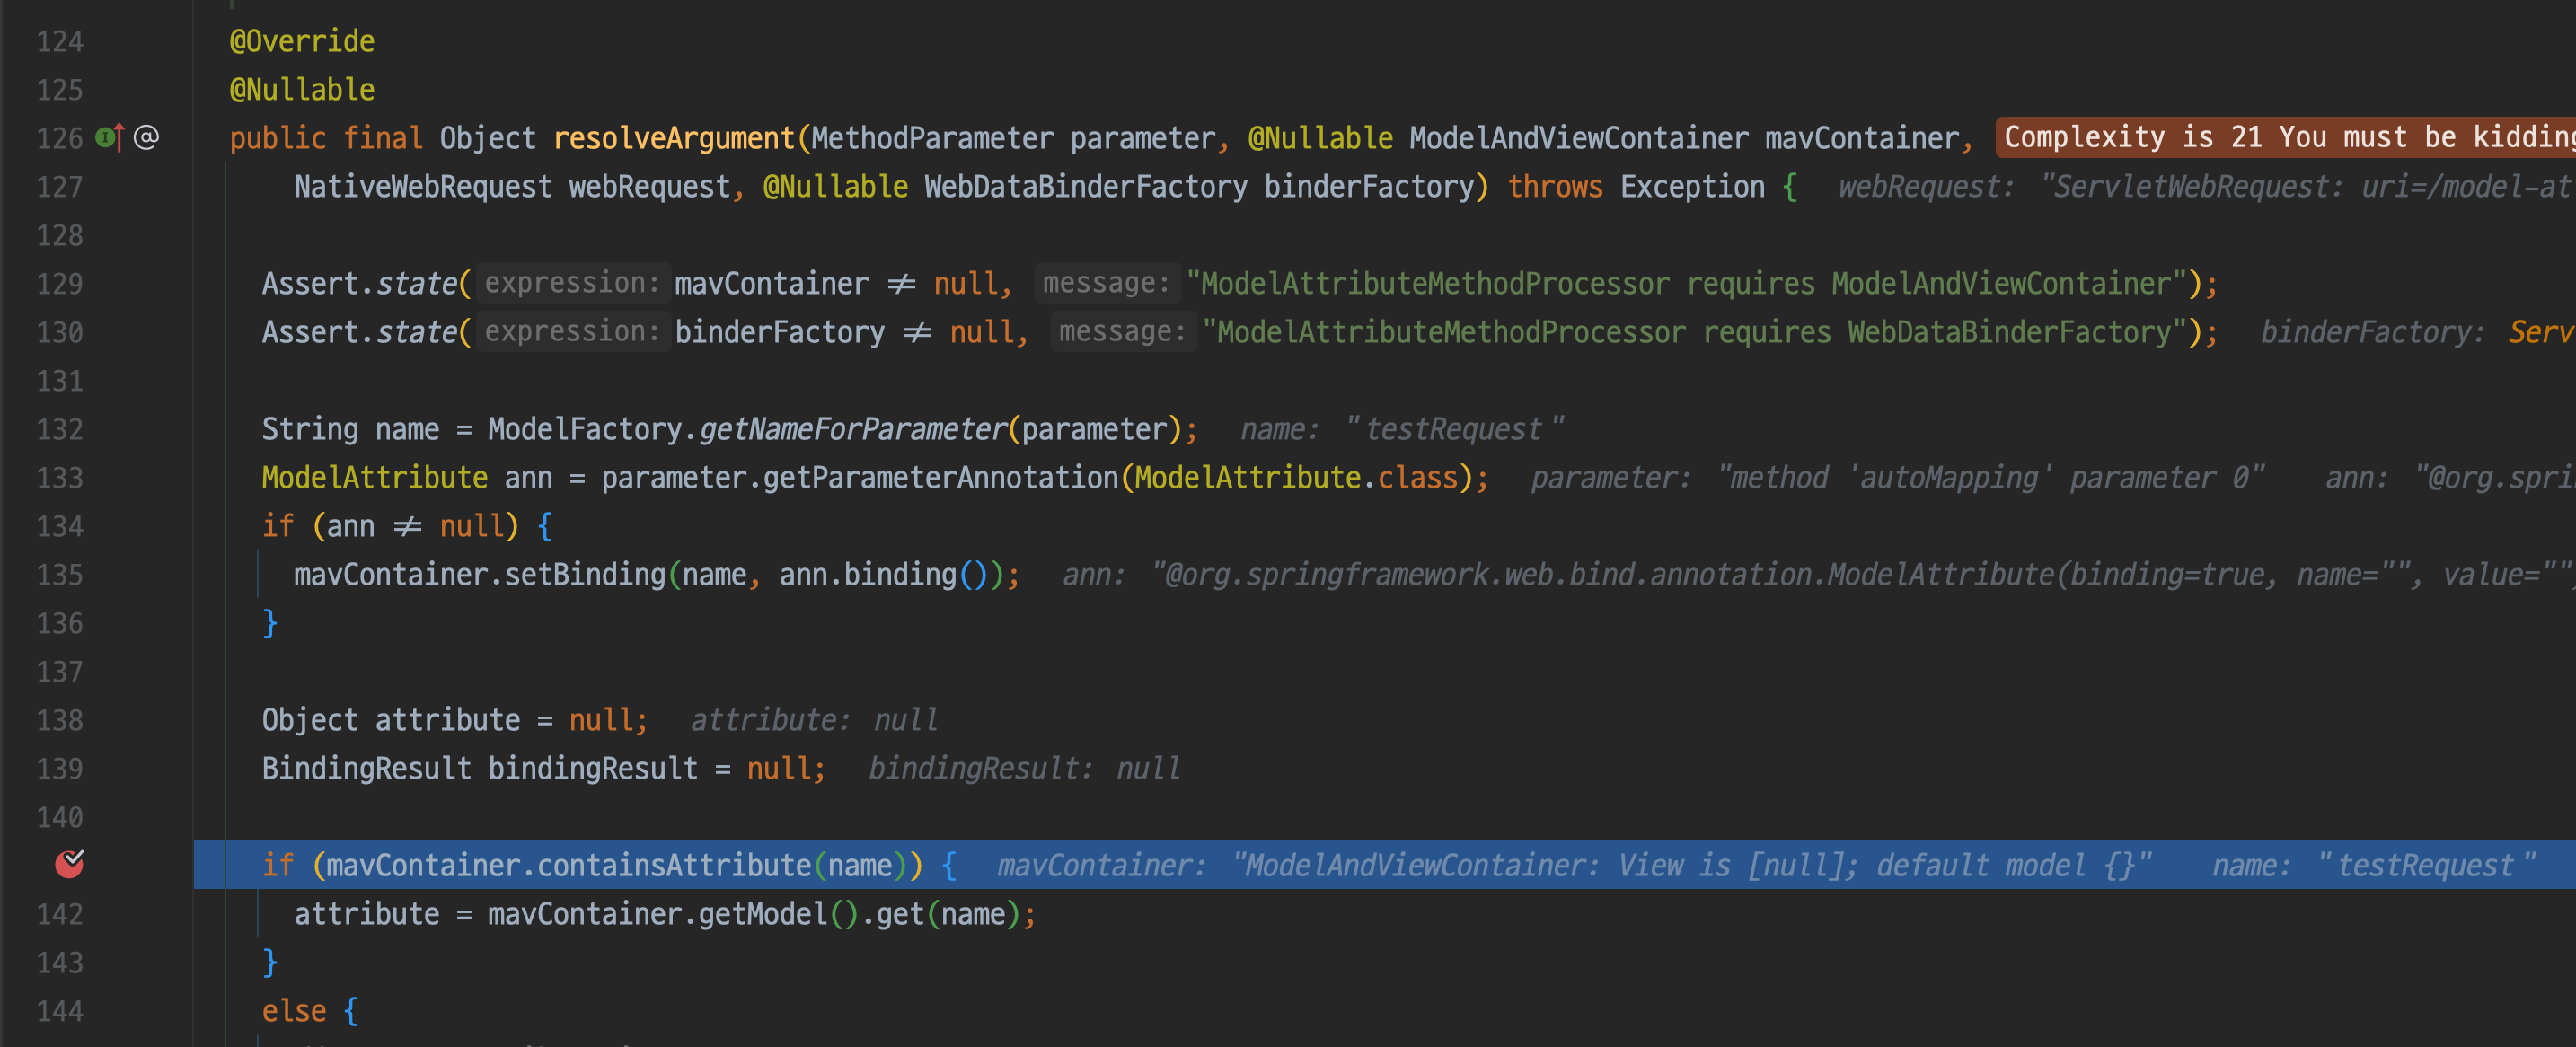Click the first 'expression:' parameter hint on line 129
Screen dimensions: 2576x1047
[x=571, y=283]
